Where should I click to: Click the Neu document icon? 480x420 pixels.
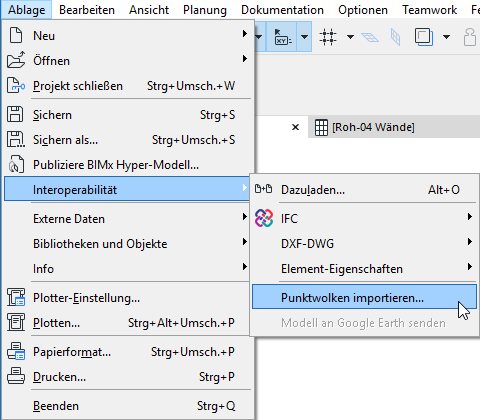point(16,35)
